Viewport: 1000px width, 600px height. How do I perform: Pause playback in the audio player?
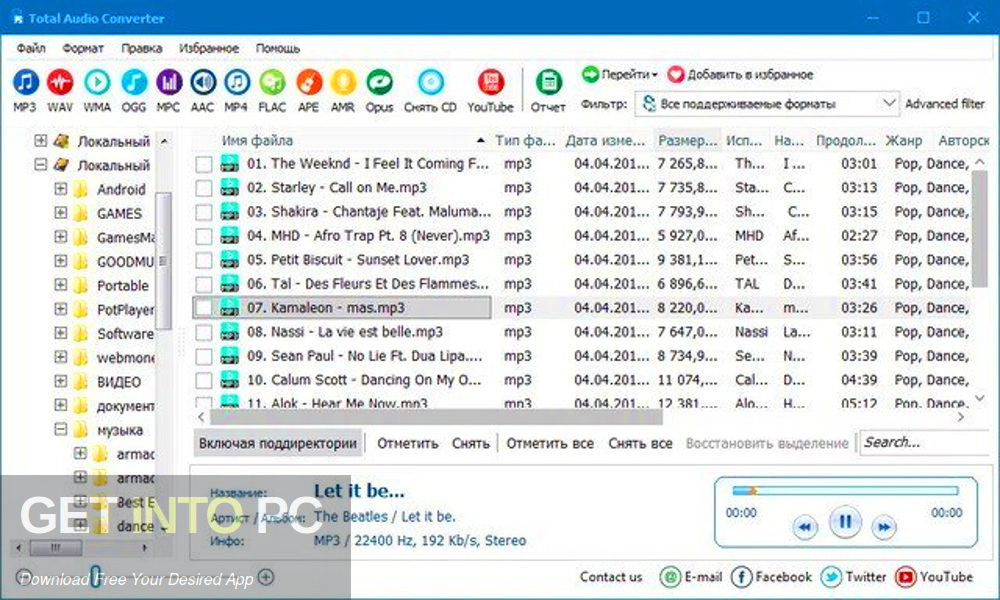[845, 521]
